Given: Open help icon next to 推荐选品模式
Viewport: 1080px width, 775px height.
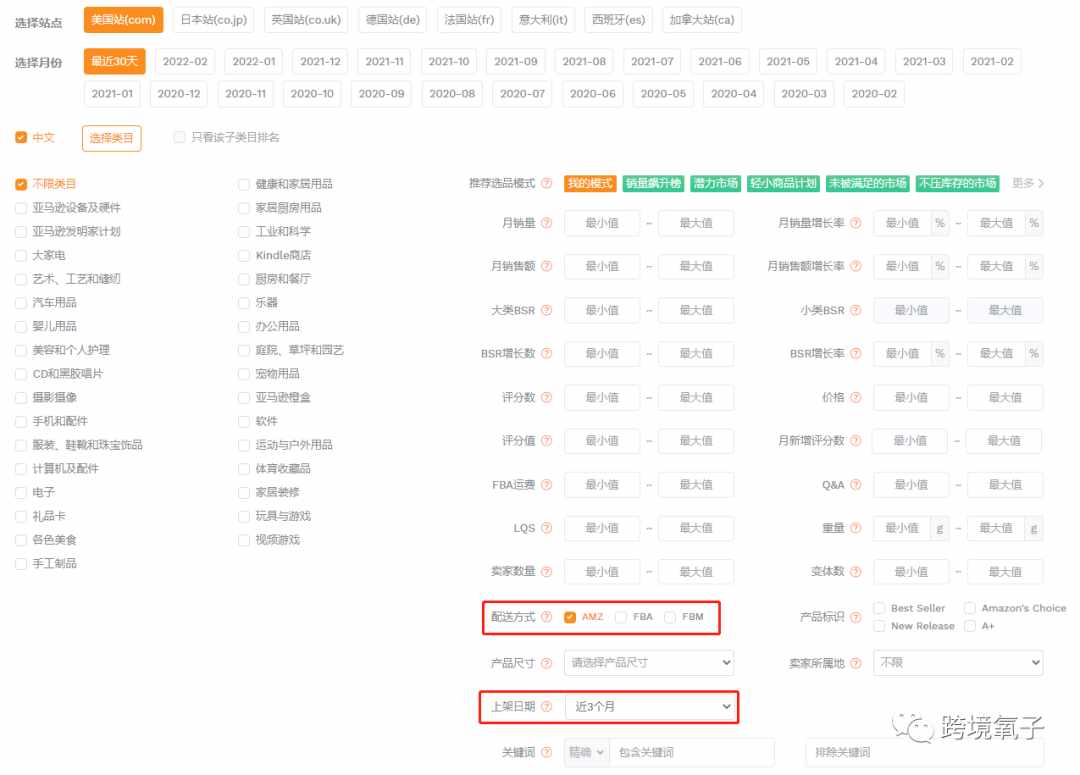Looking at the screenshot, I should [x=546, y=183].
